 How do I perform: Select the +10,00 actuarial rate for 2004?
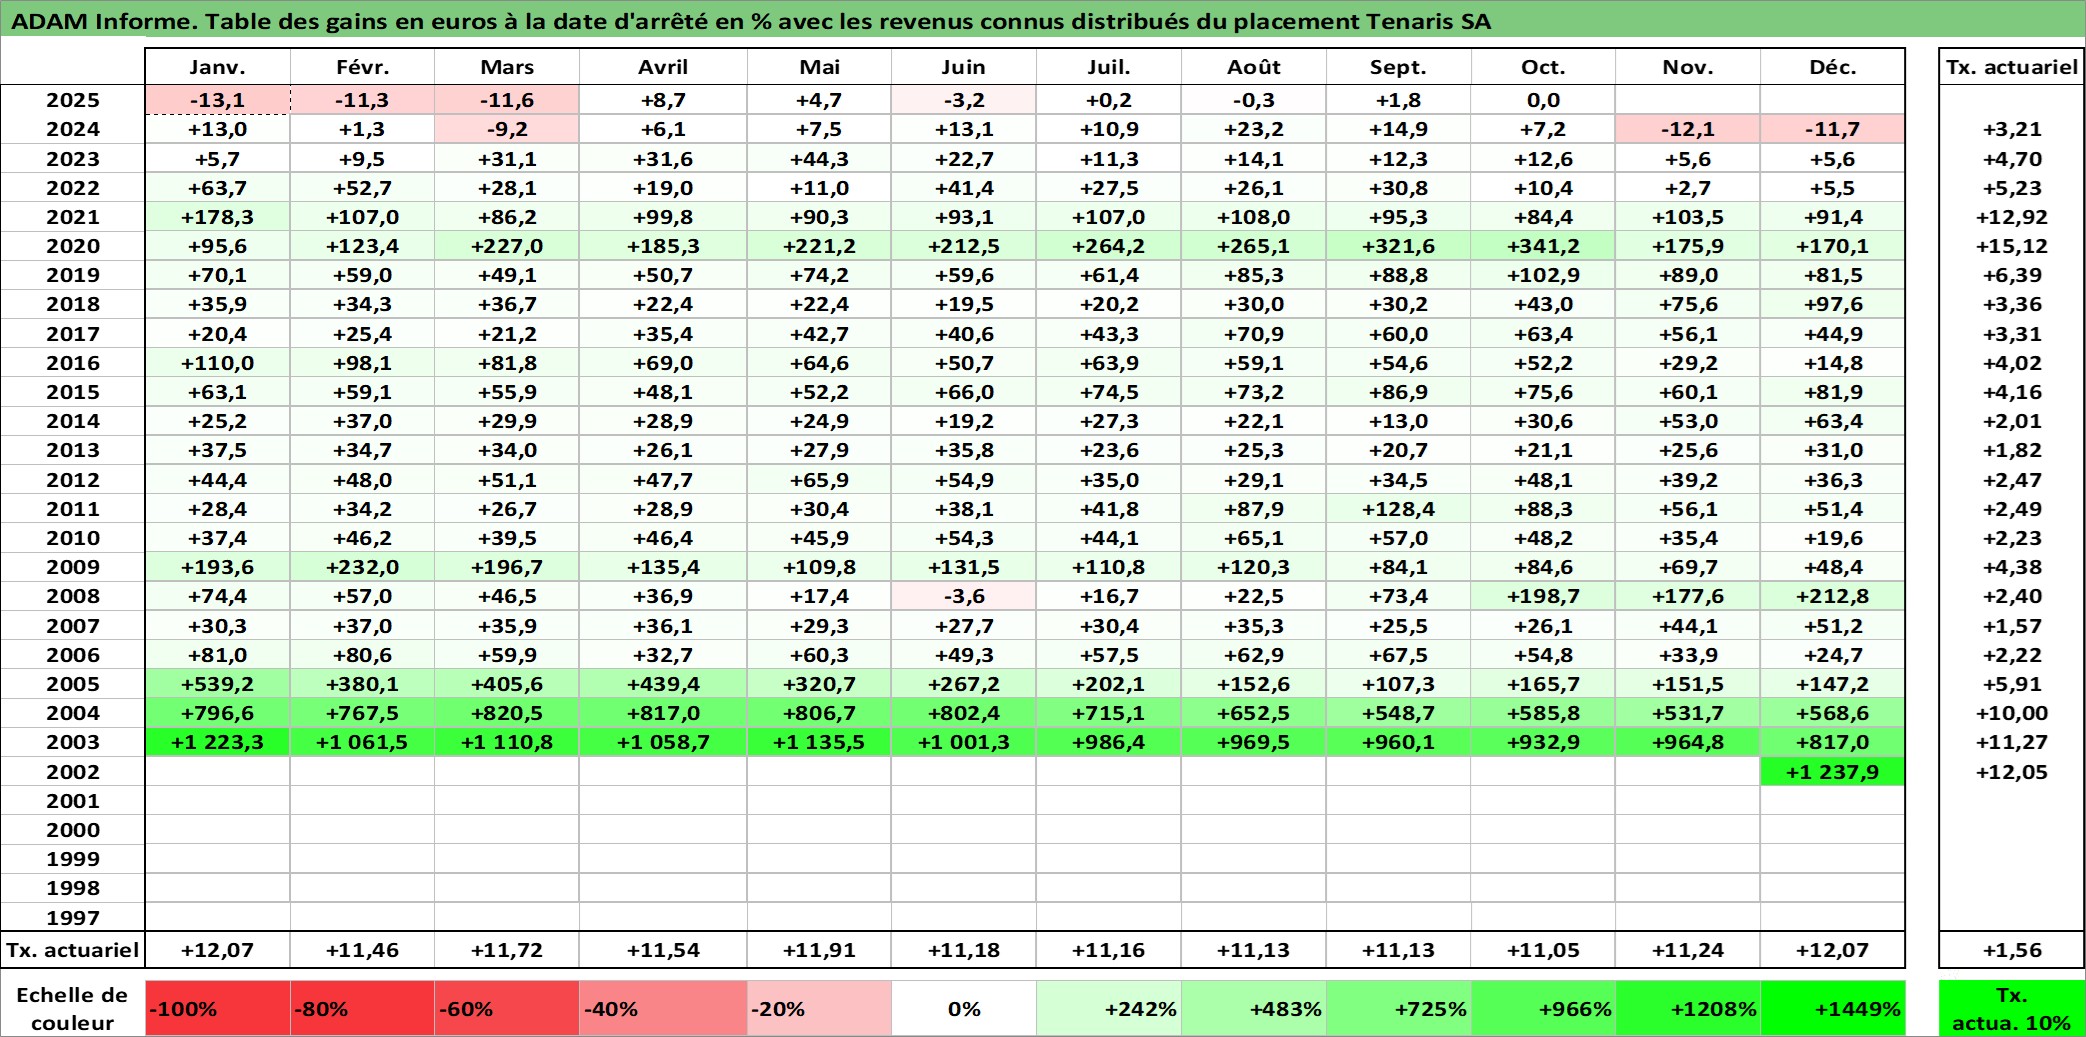(2012, 713)
